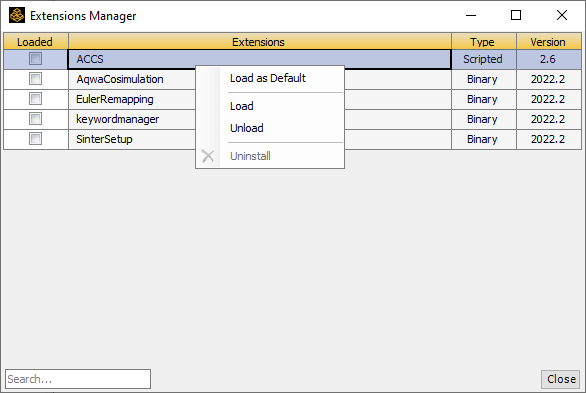Select the AqwaCosimulation extension name

tap(120, 79)
